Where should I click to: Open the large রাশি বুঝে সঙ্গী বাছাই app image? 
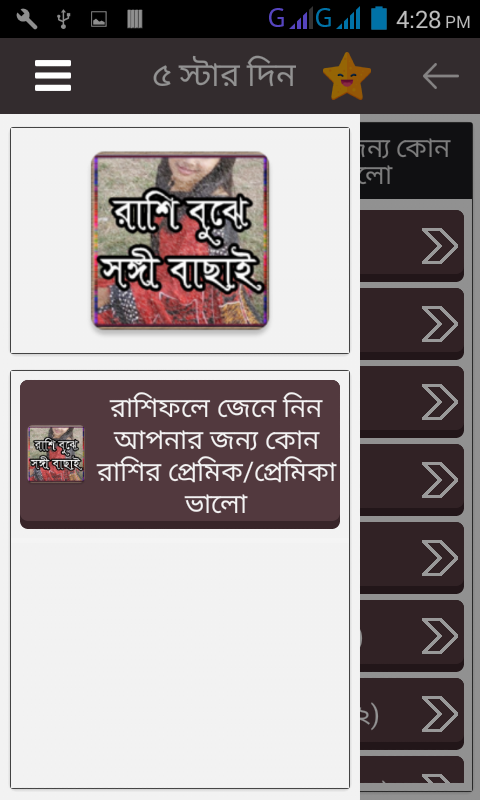coord(180,240)
